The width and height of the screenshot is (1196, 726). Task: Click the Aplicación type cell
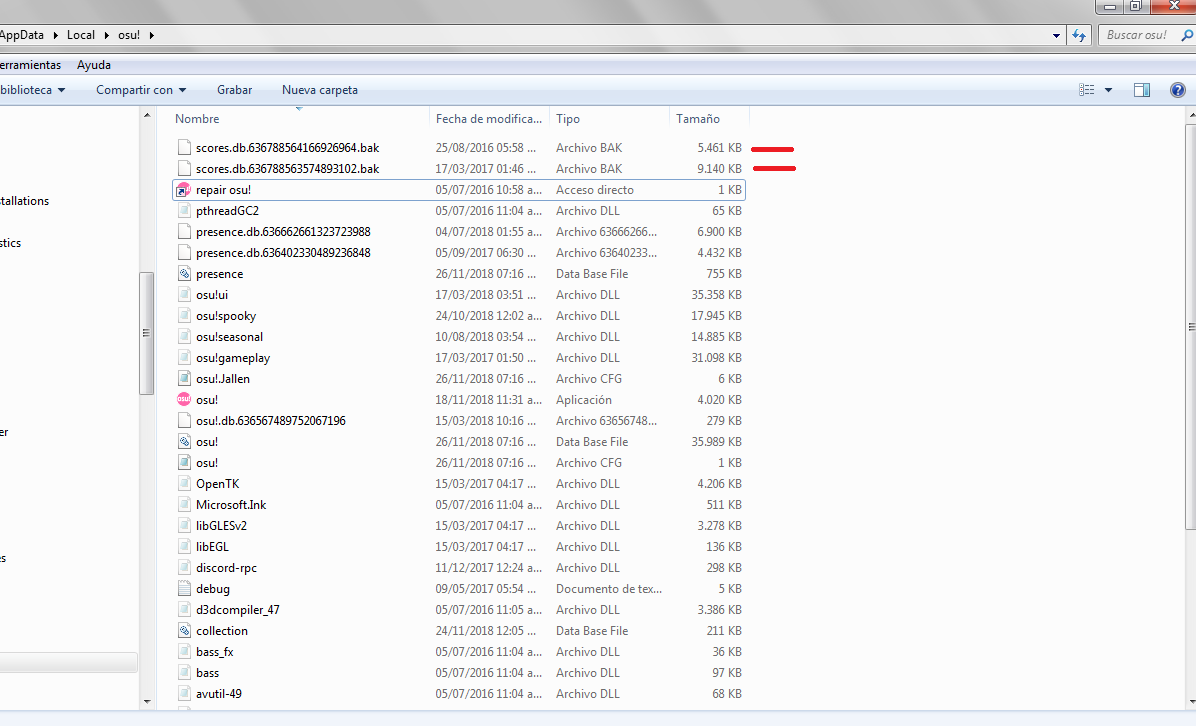coord(584,400)
